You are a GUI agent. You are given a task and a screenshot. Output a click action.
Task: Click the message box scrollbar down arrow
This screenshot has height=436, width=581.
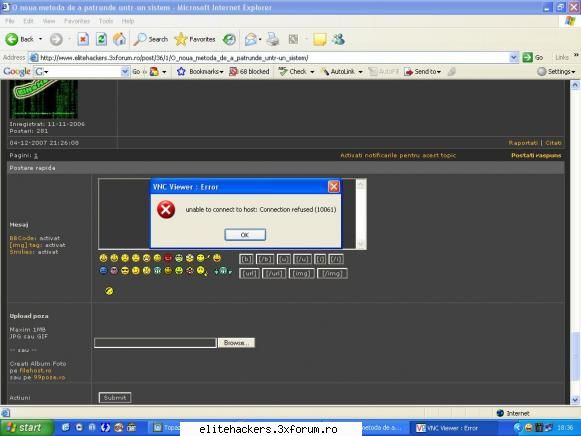tap(361, 244)
